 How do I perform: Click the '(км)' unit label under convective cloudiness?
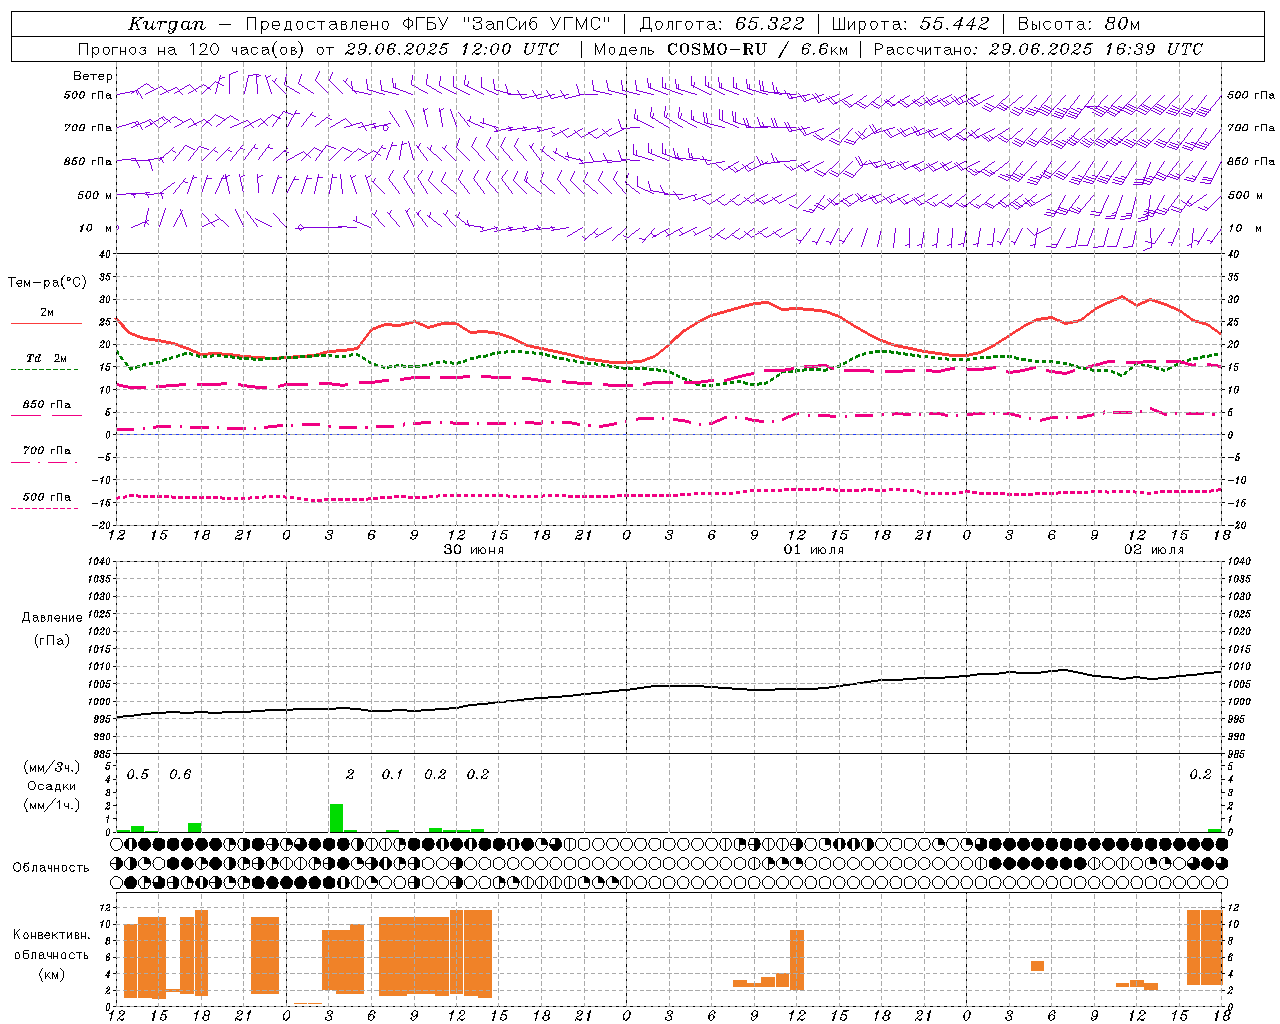coord(52,975)
